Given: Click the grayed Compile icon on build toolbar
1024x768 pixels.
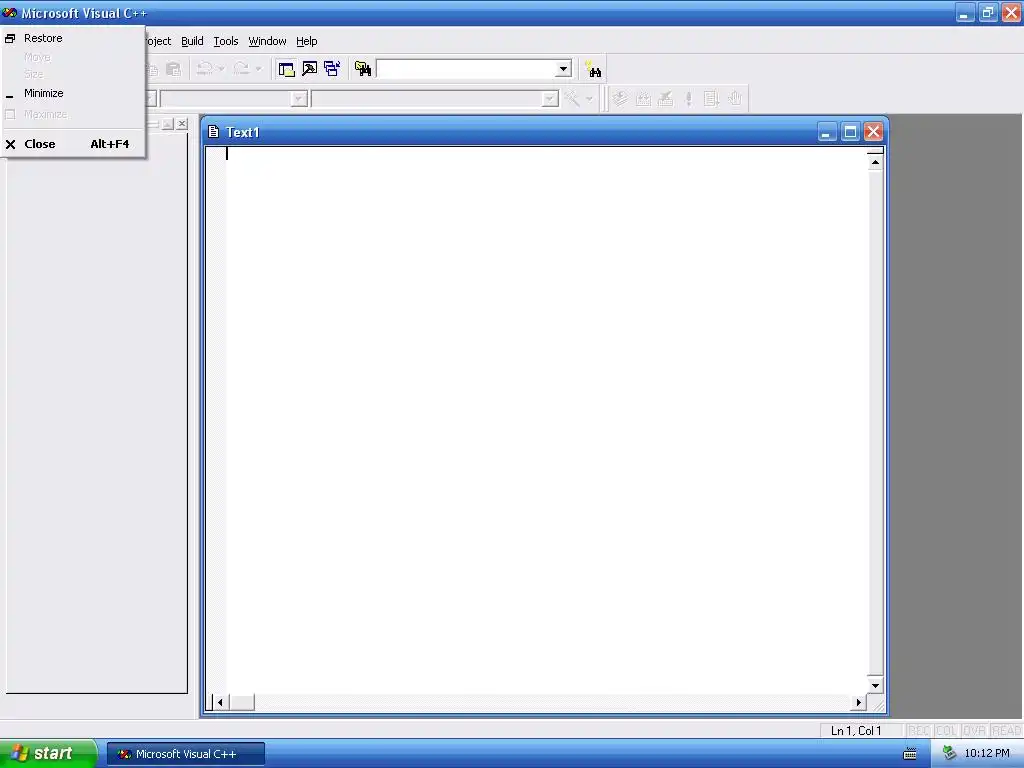Looking at the screenshot, I should pos(620,99).
